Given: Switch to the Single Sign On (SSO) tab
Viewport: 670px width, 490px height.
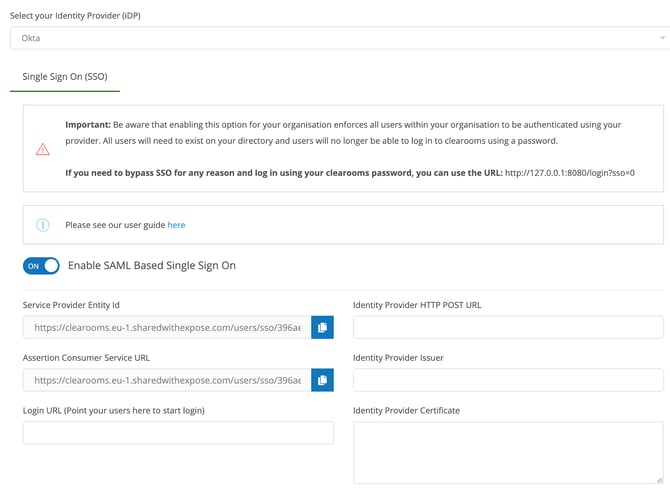Looking at the screenshot, I should (x=65, y=75).
